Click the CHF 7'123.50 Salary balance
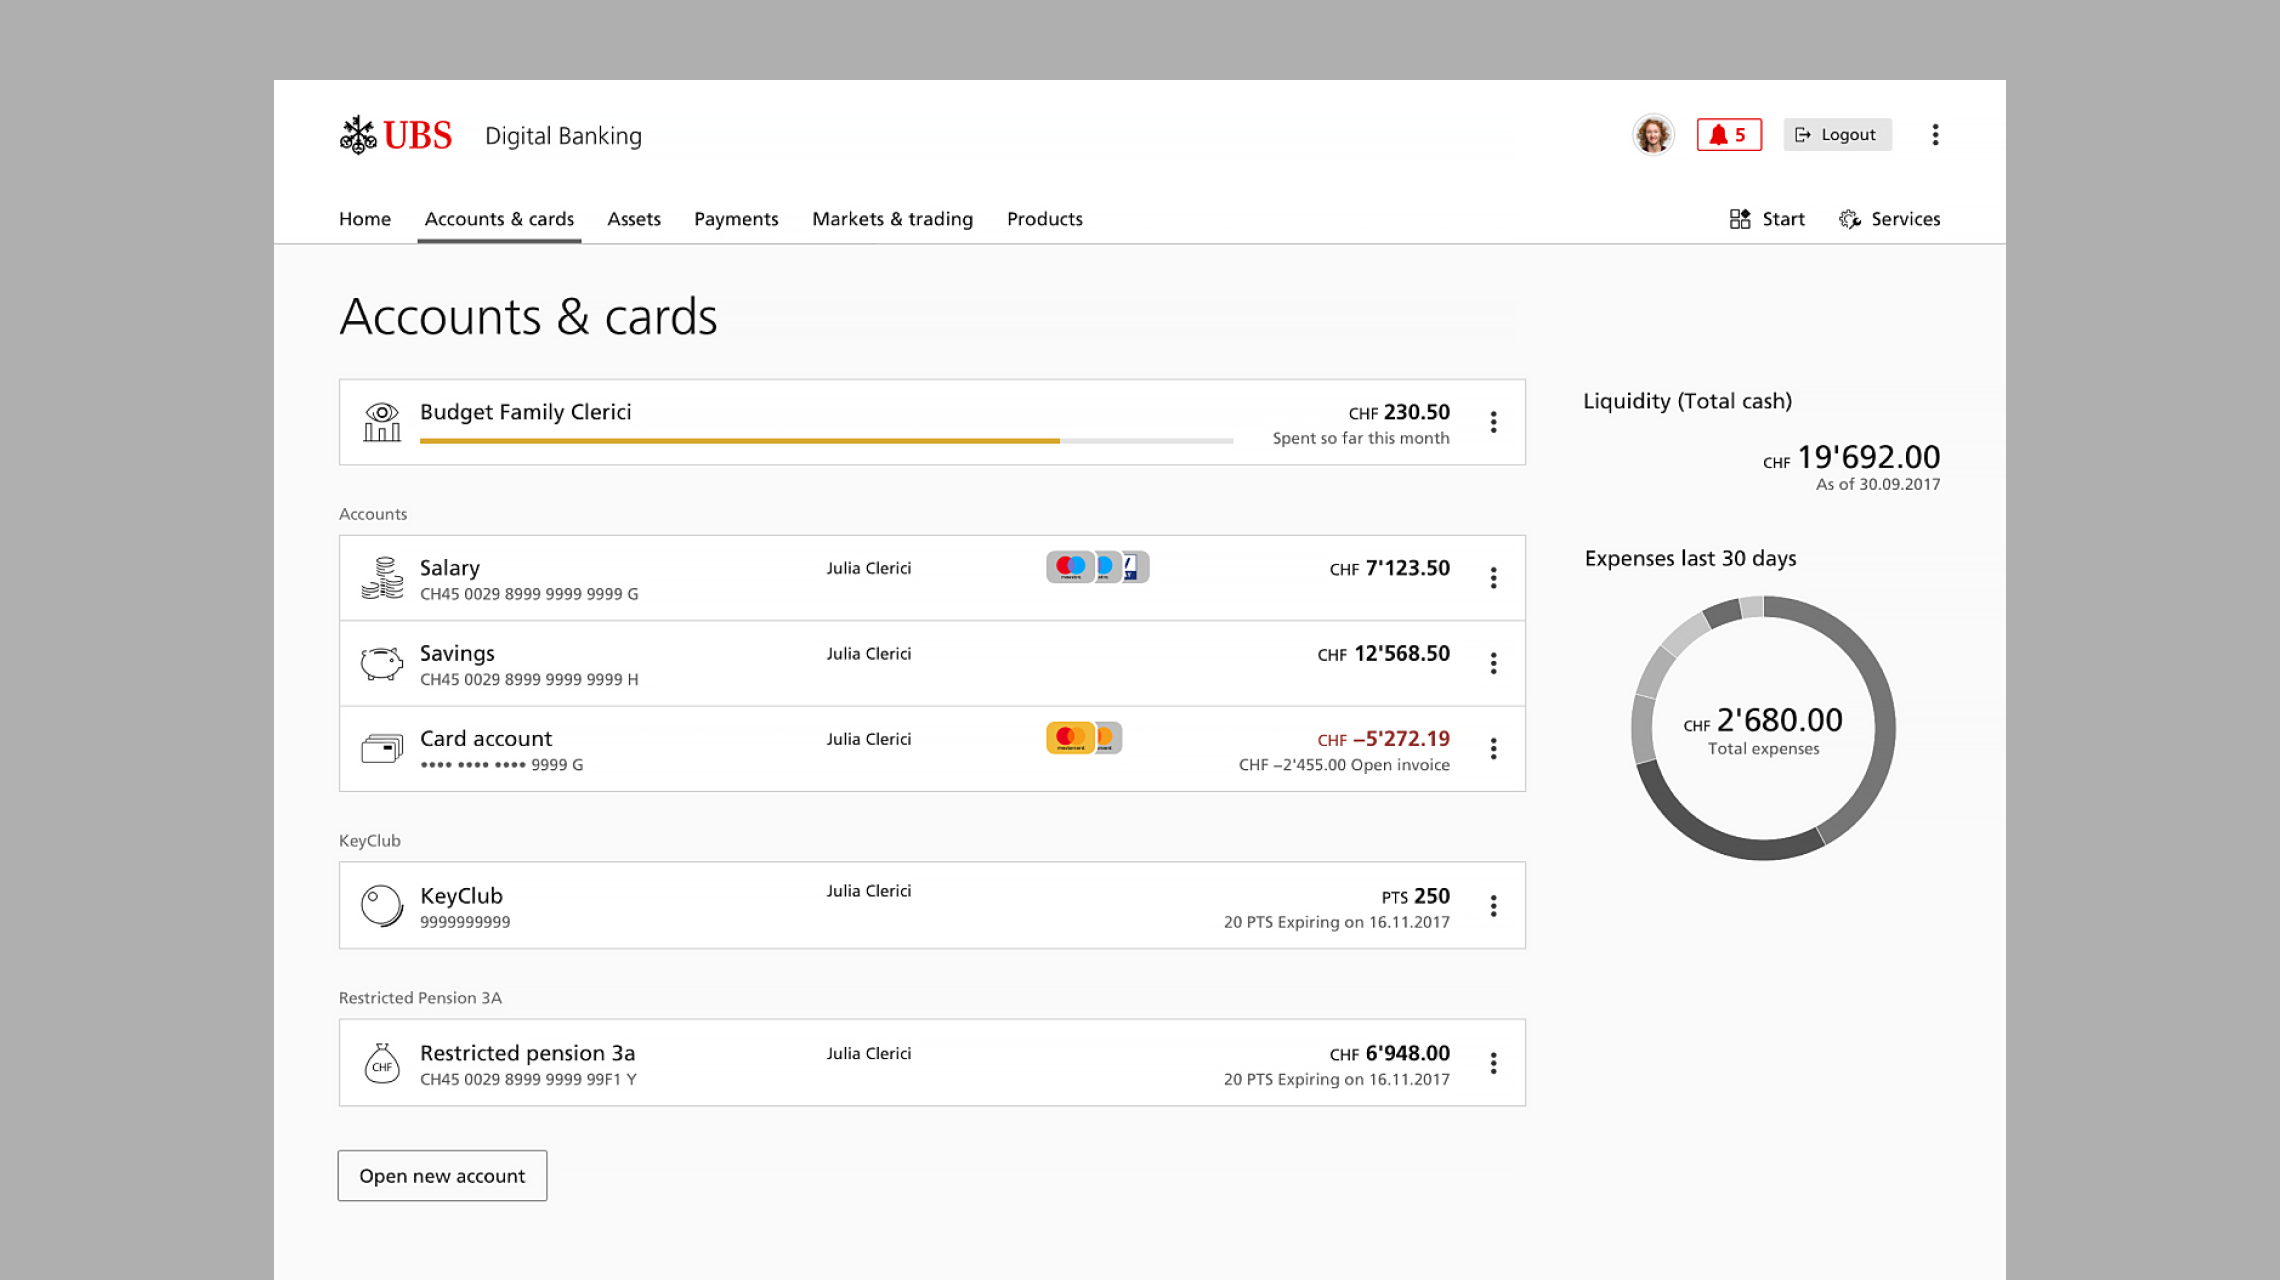Viewport: 2280px width, 1280px height. click(1389, 568)
